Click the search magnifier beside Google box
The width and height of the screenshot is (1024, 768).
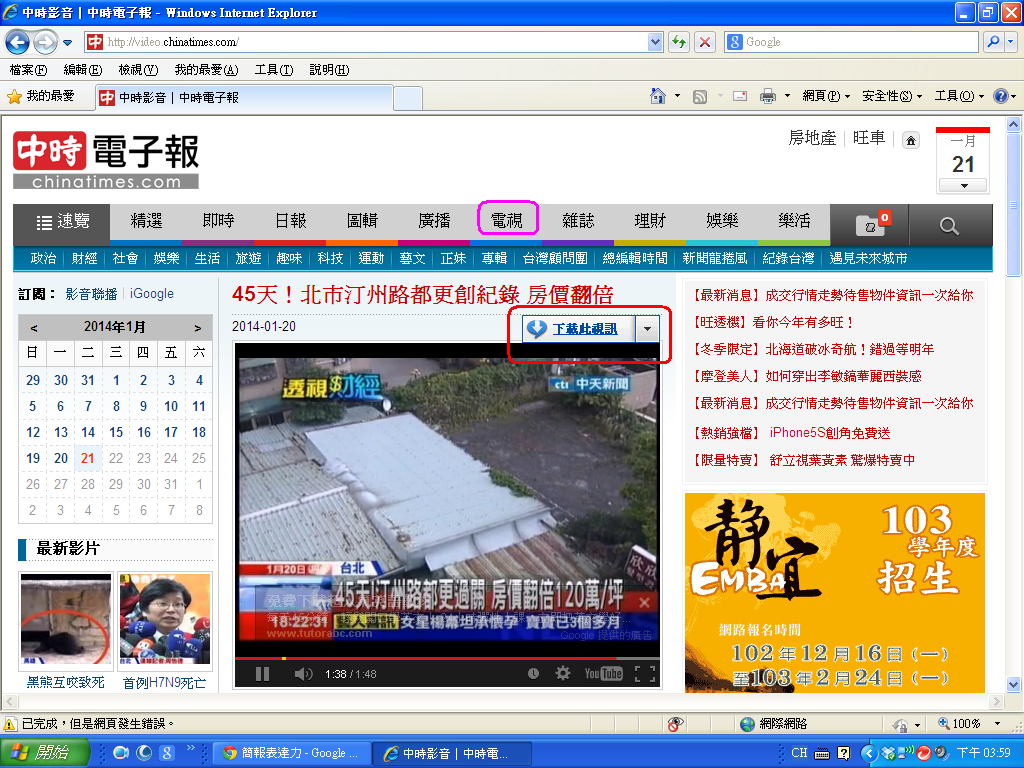993,42
